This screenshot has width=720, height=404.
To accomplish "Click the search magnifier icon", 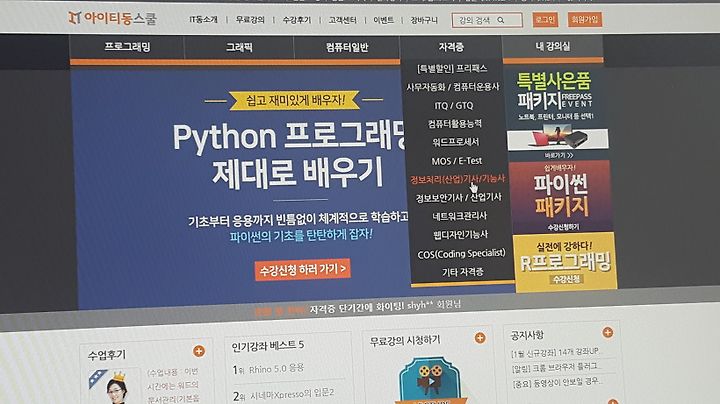I will point(501,20).
